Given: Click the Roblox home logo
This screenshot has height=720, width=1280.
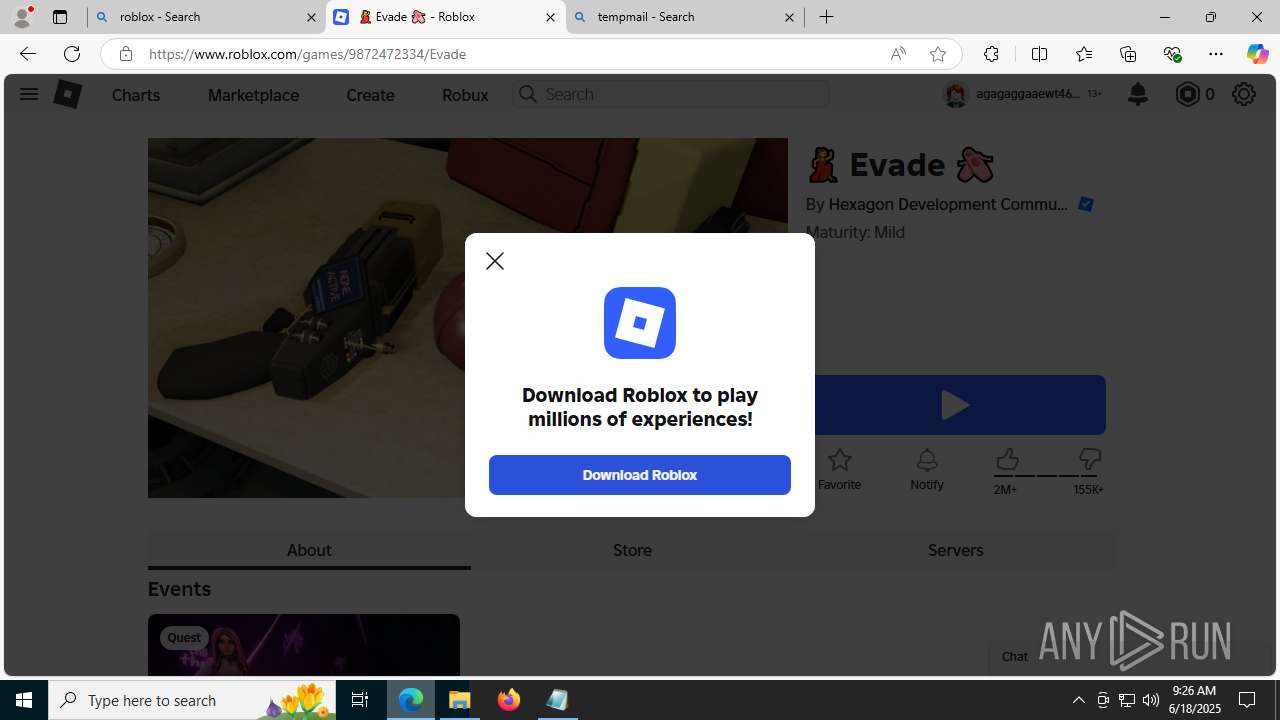Looking at the screenshot, I should click(67, 94).
